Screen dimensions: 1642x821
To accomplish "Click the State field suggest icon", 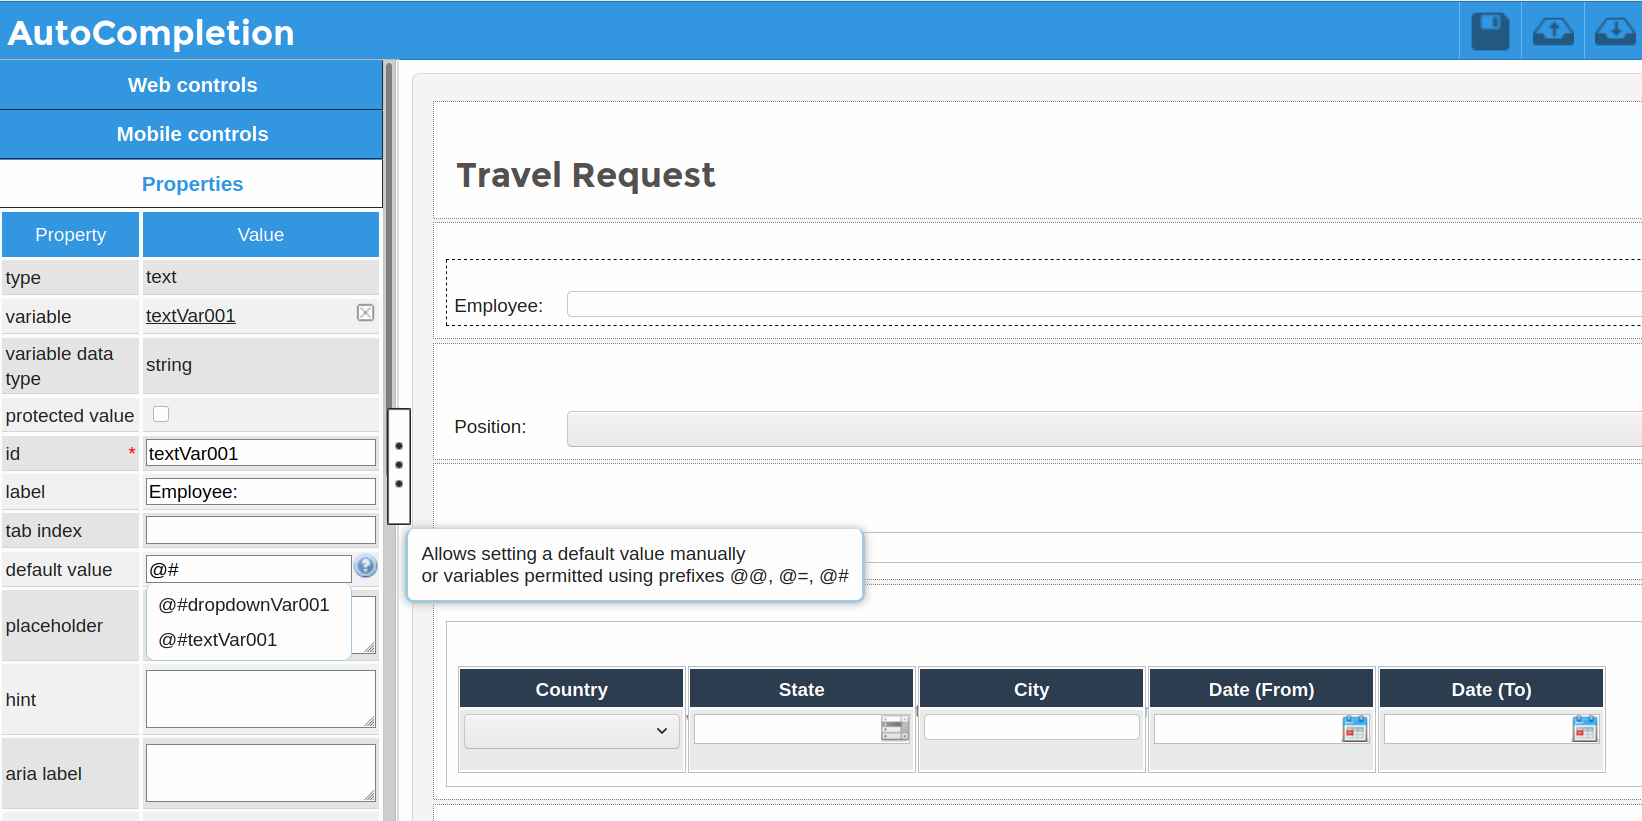I will point(895,729).
